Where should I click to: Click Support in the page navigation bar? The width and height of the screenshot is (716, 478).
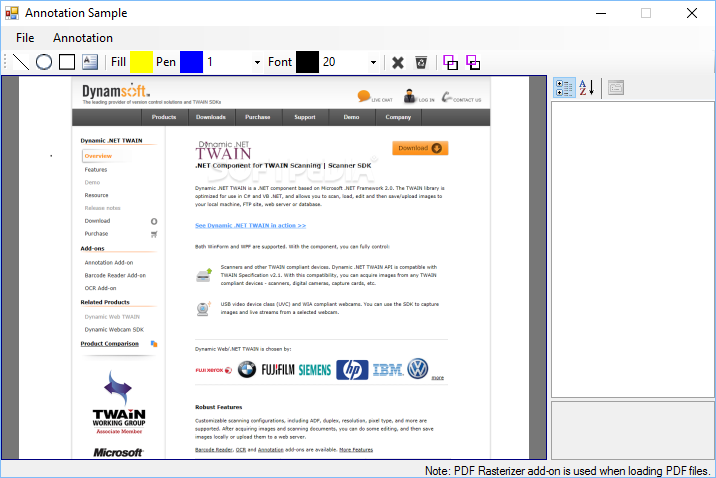[305, 117]
